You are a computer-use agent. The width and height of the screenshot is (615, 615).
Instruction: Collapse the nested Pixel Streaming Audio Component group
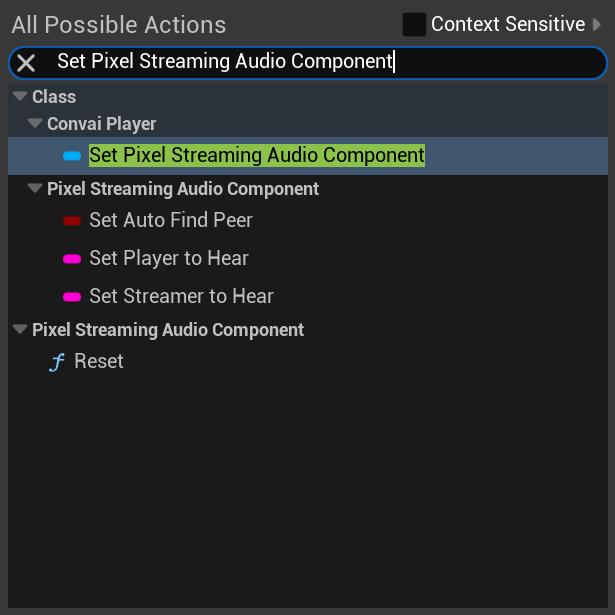35,188
